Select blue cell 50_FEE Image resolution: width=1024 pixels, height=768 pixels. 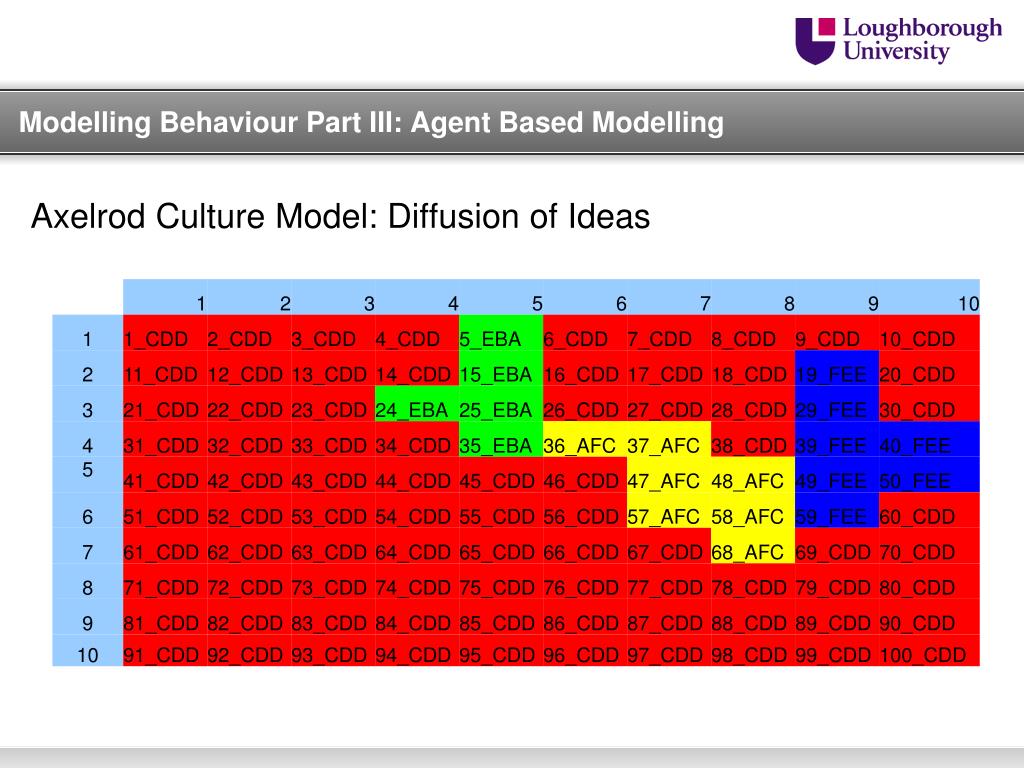[x=929, y=474]
